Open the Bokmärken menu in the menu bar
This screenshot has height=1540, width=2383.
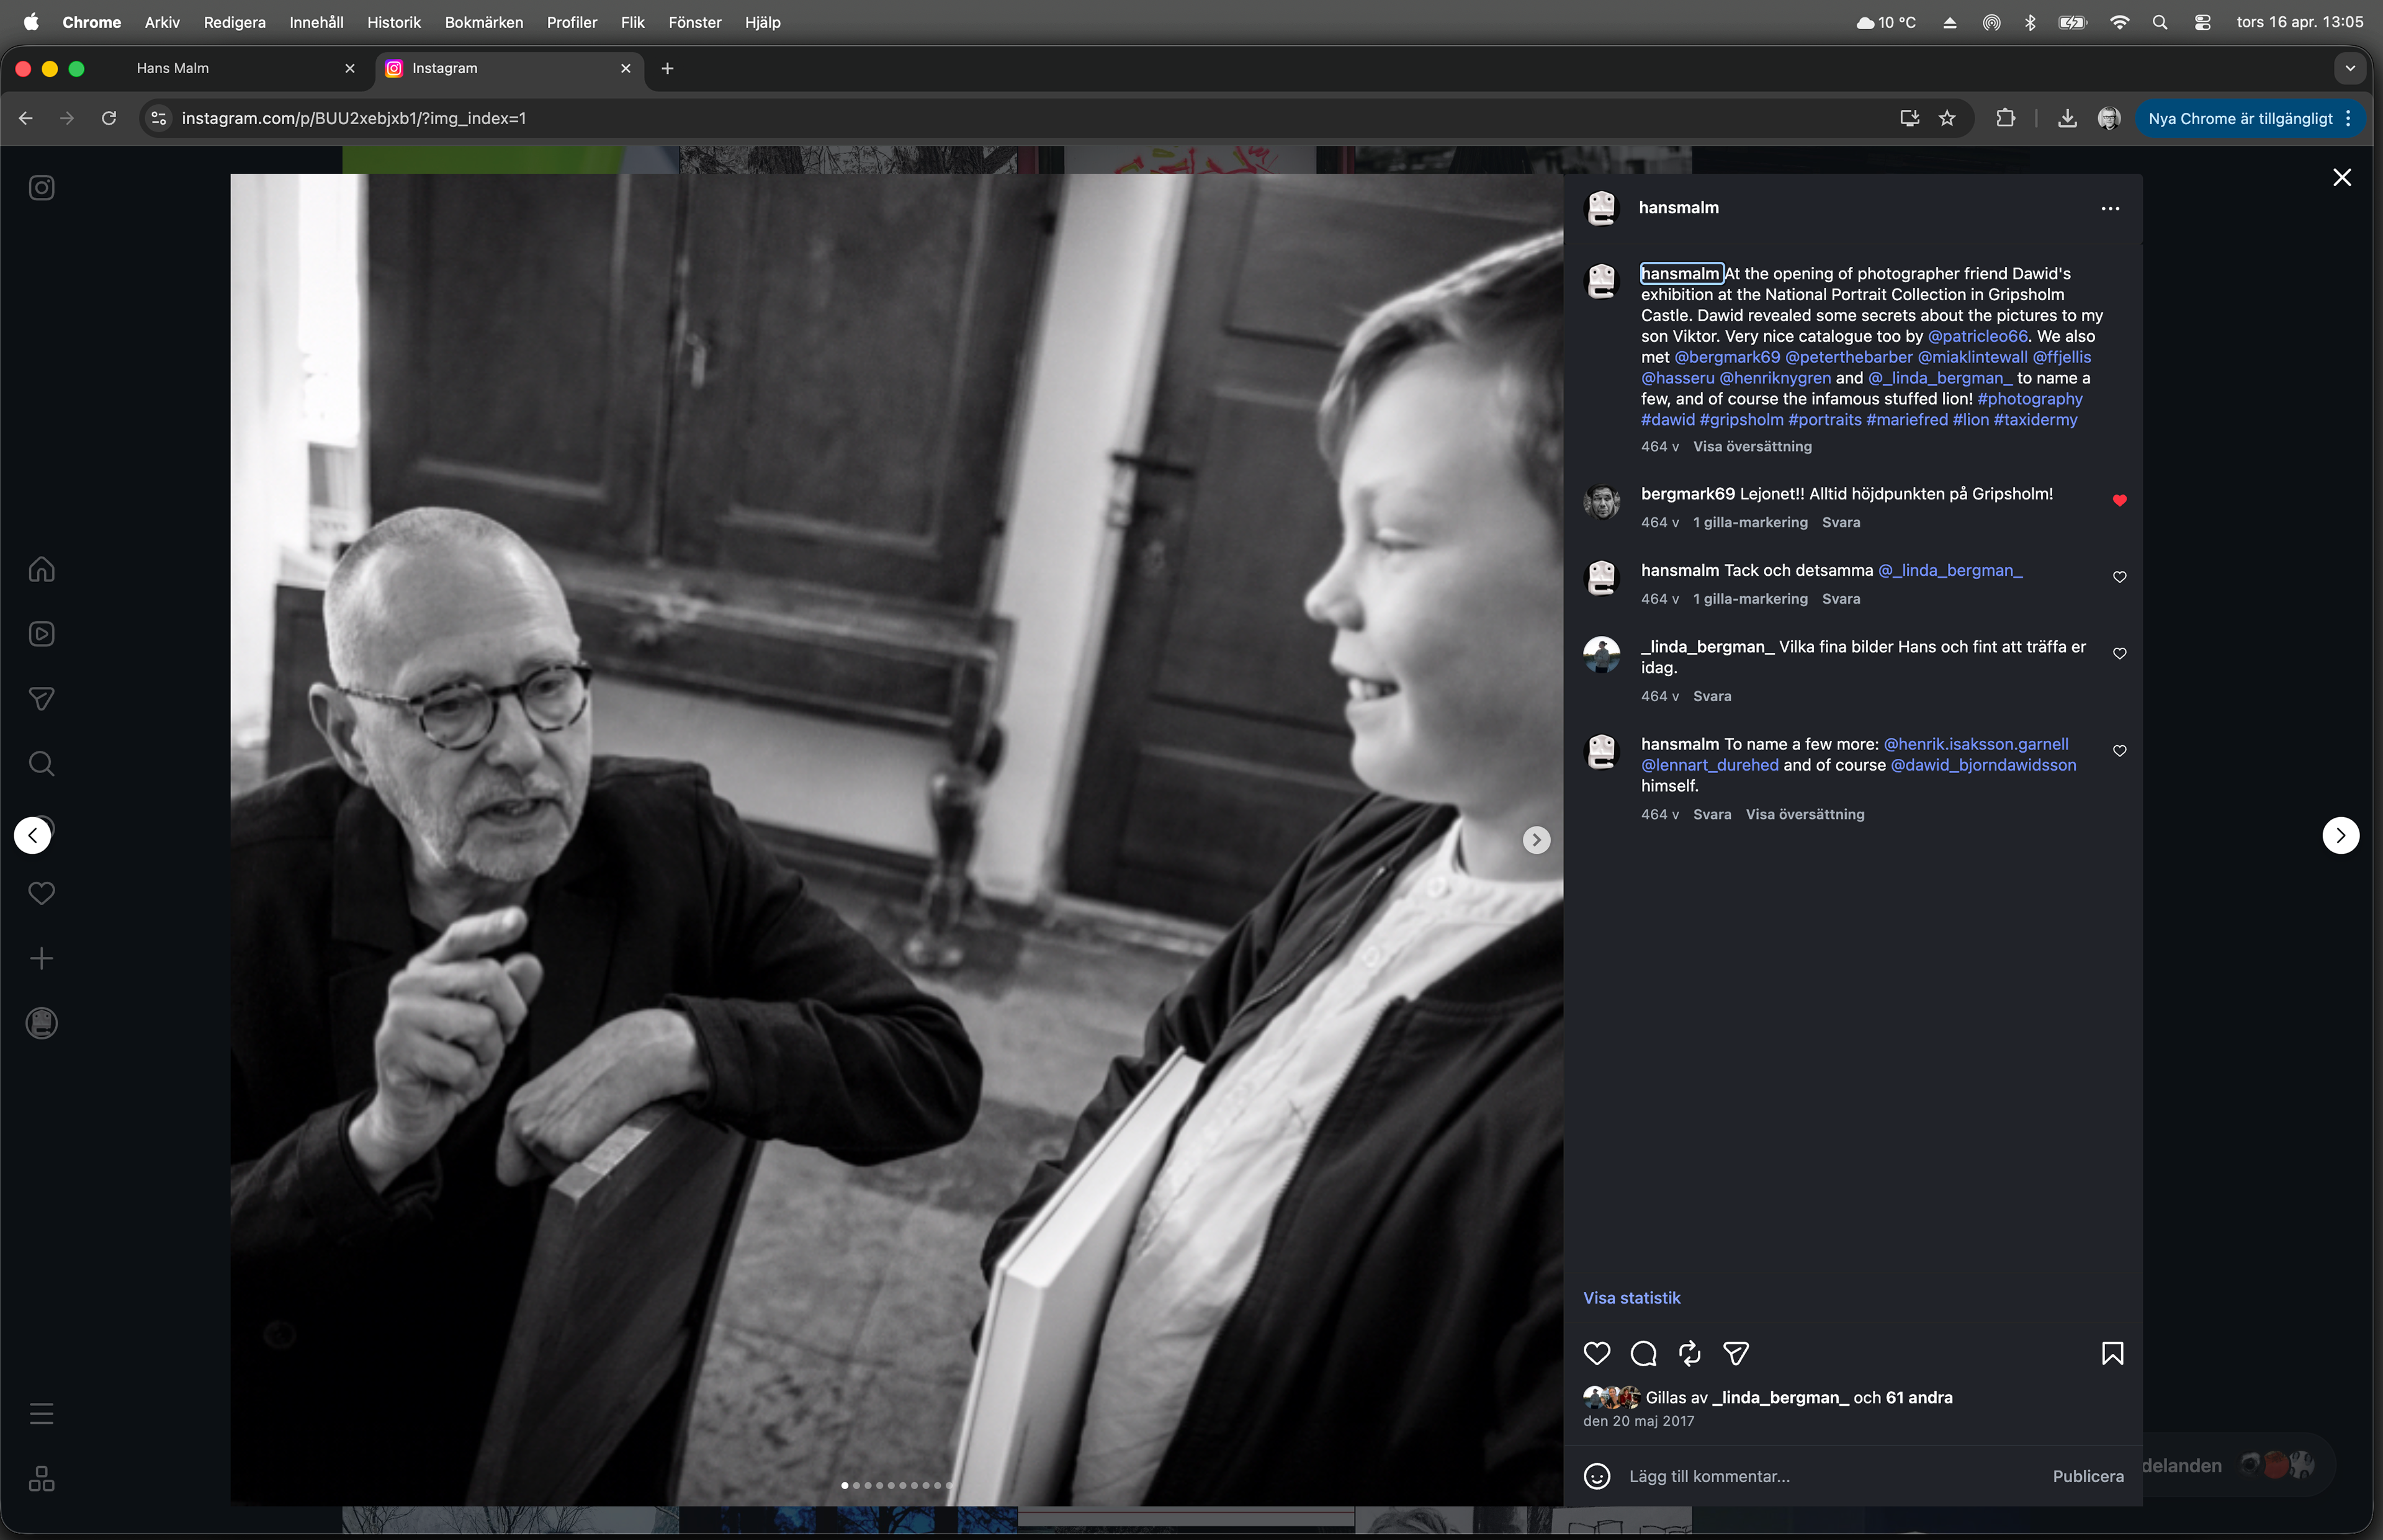click(x=483, y=22)
